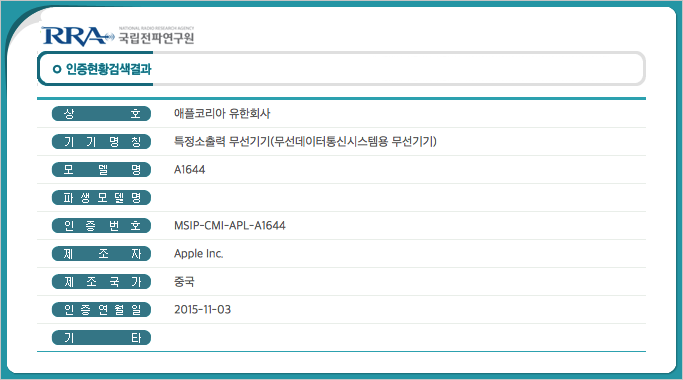Image resolution: width=683 pixels, height=380 pixels.
Task: Click the 국립전파연구원 agency name text
Action: (x=156, y=38)
